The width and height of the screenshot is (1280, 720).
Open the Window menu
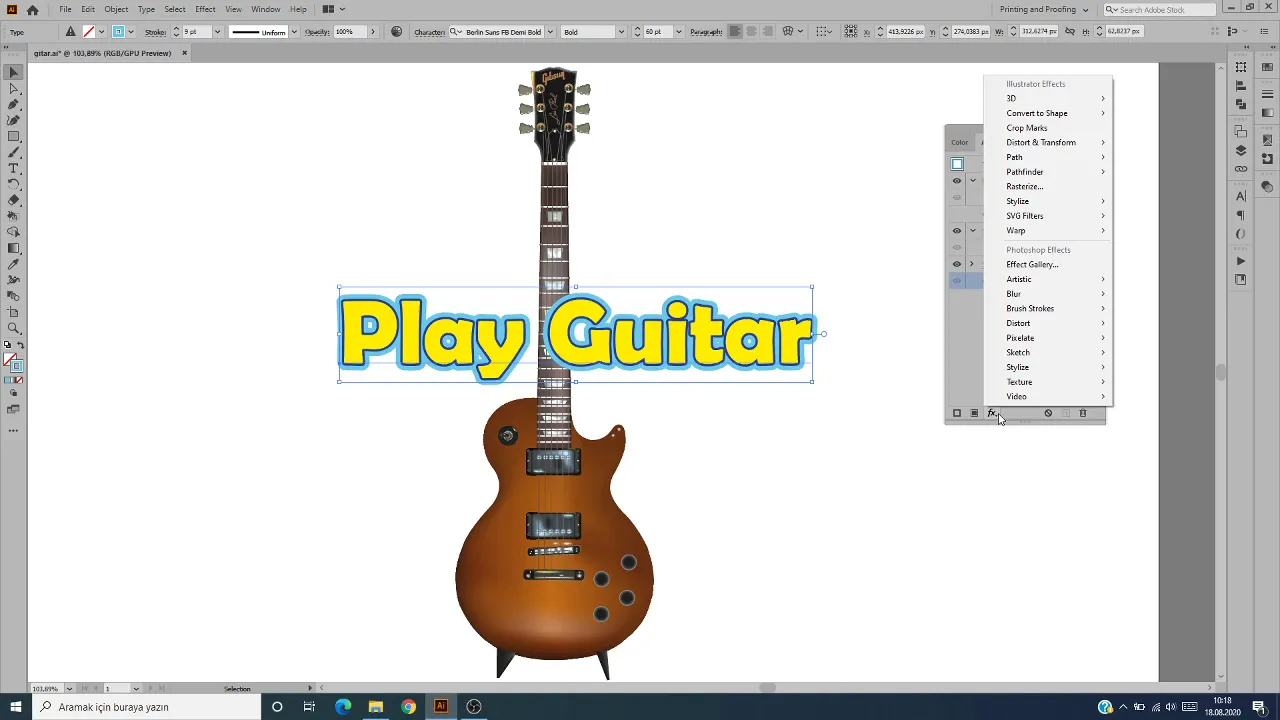coord(266,9)
